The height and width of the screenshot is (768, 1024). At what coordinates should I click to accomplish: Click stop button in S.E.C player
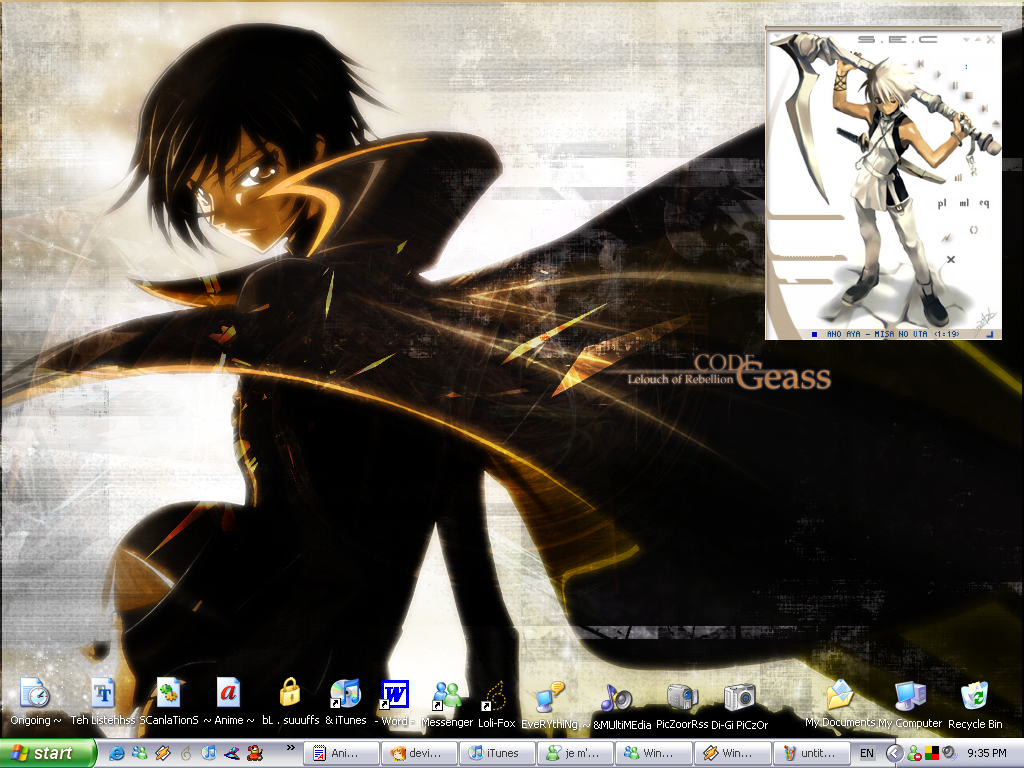coord(968,95)
